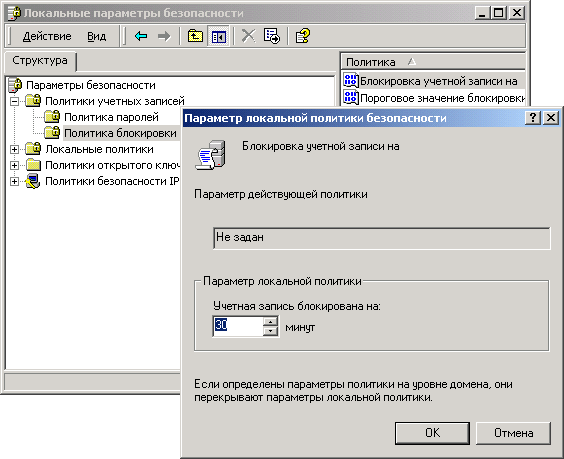Click the OK button
Image resolution: width=564 pixels, height=459 pixels.
click(x=432, y=433)
